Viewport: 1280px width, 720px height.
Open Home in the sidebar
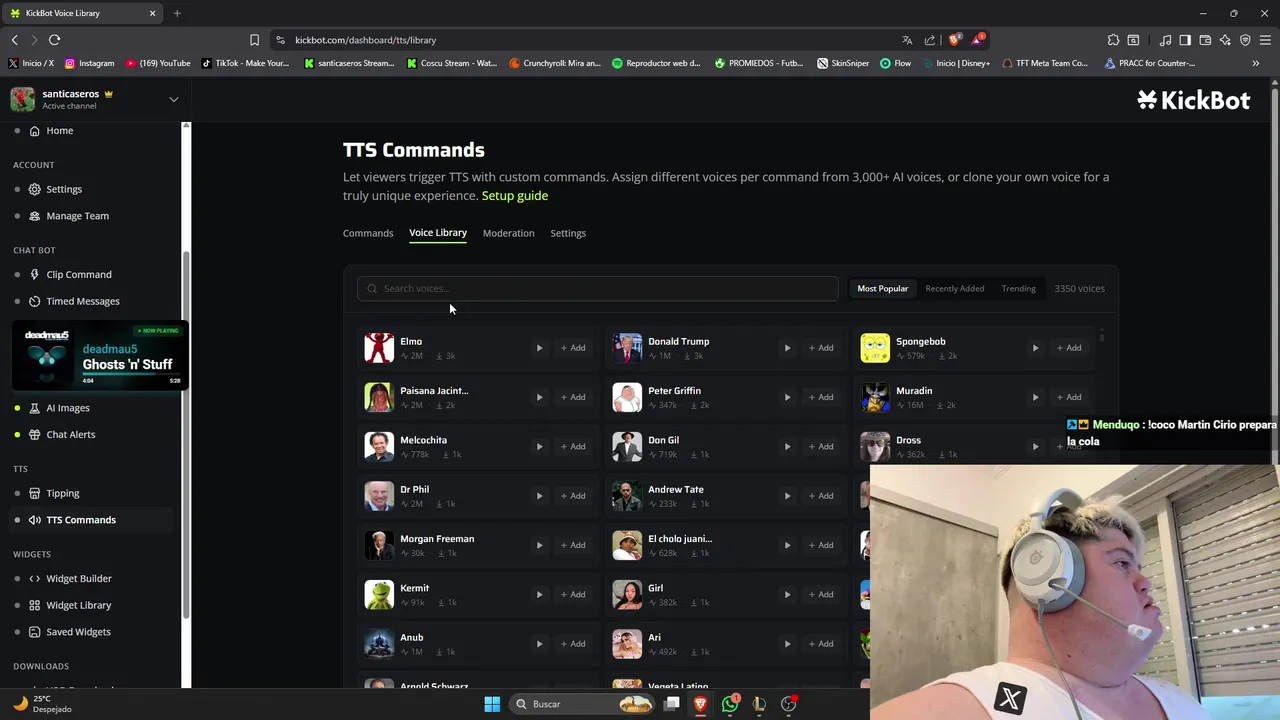pos(59,131)
